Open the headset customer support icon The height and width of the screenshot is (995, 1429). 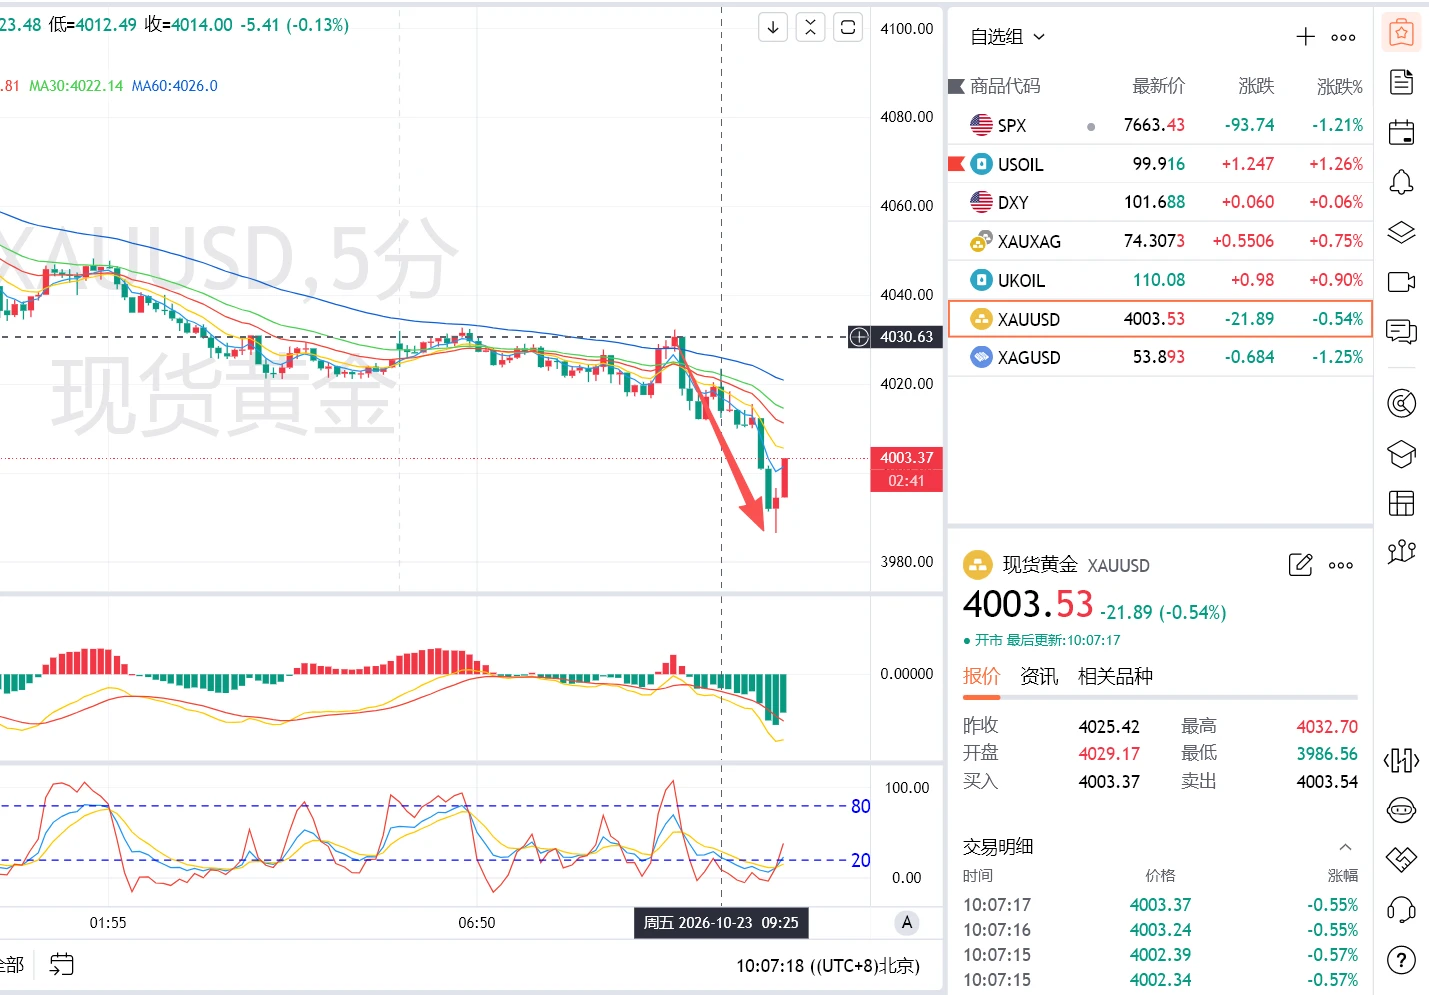[x=1401, y=909]
